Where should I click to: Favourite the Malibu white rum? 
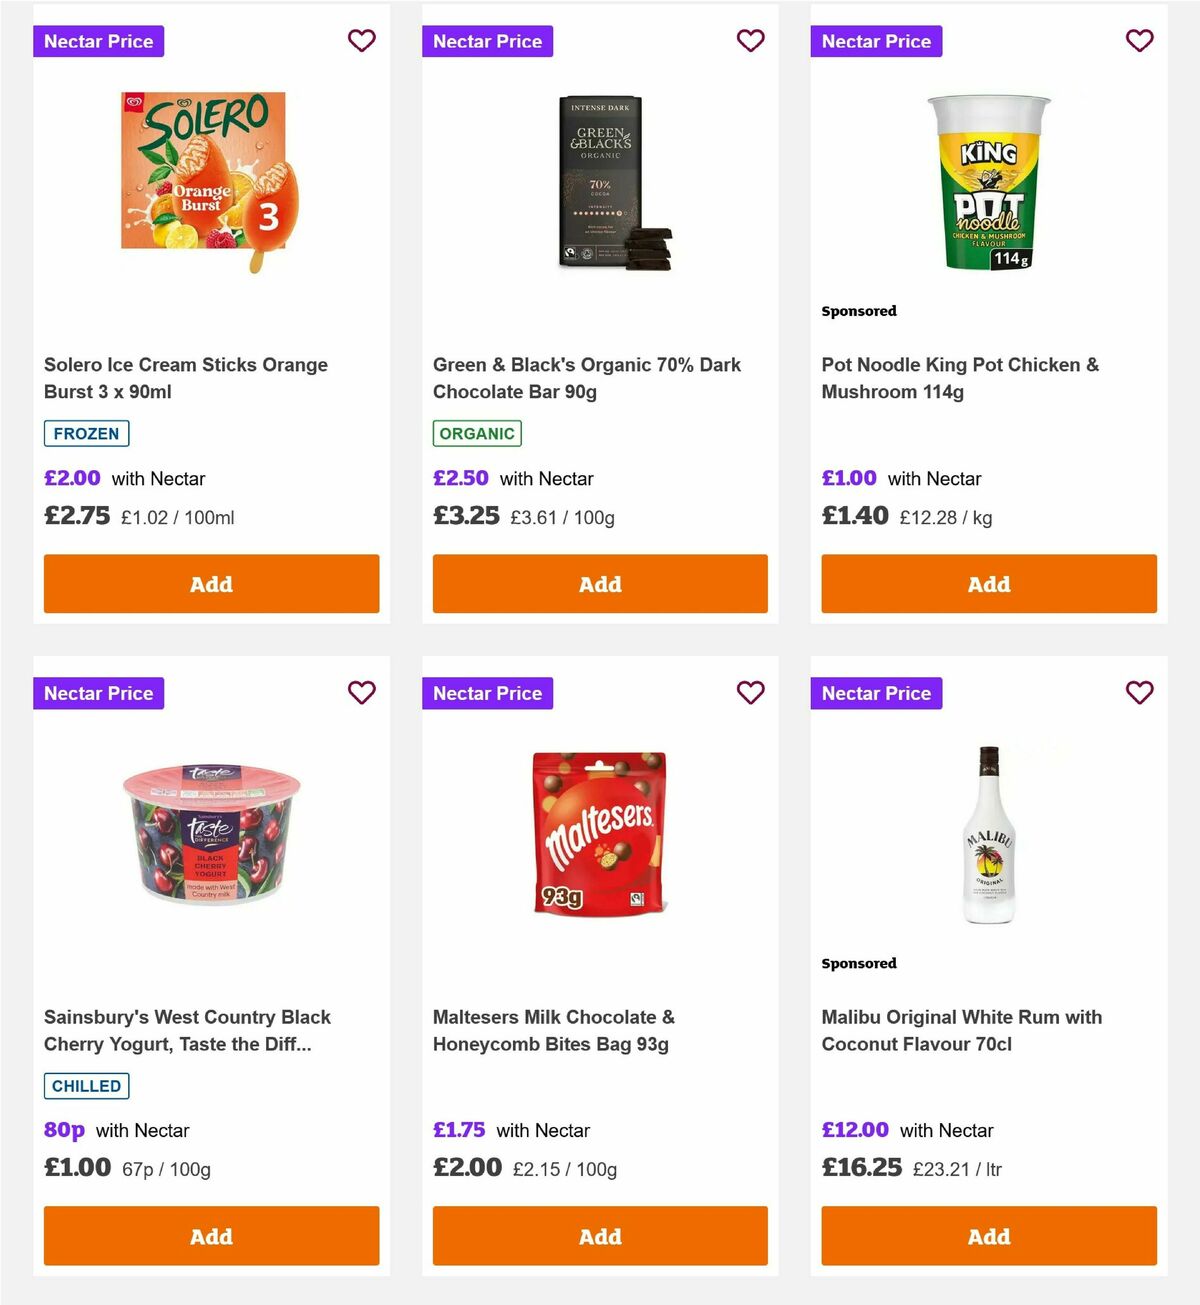[x=1139, y=692]
